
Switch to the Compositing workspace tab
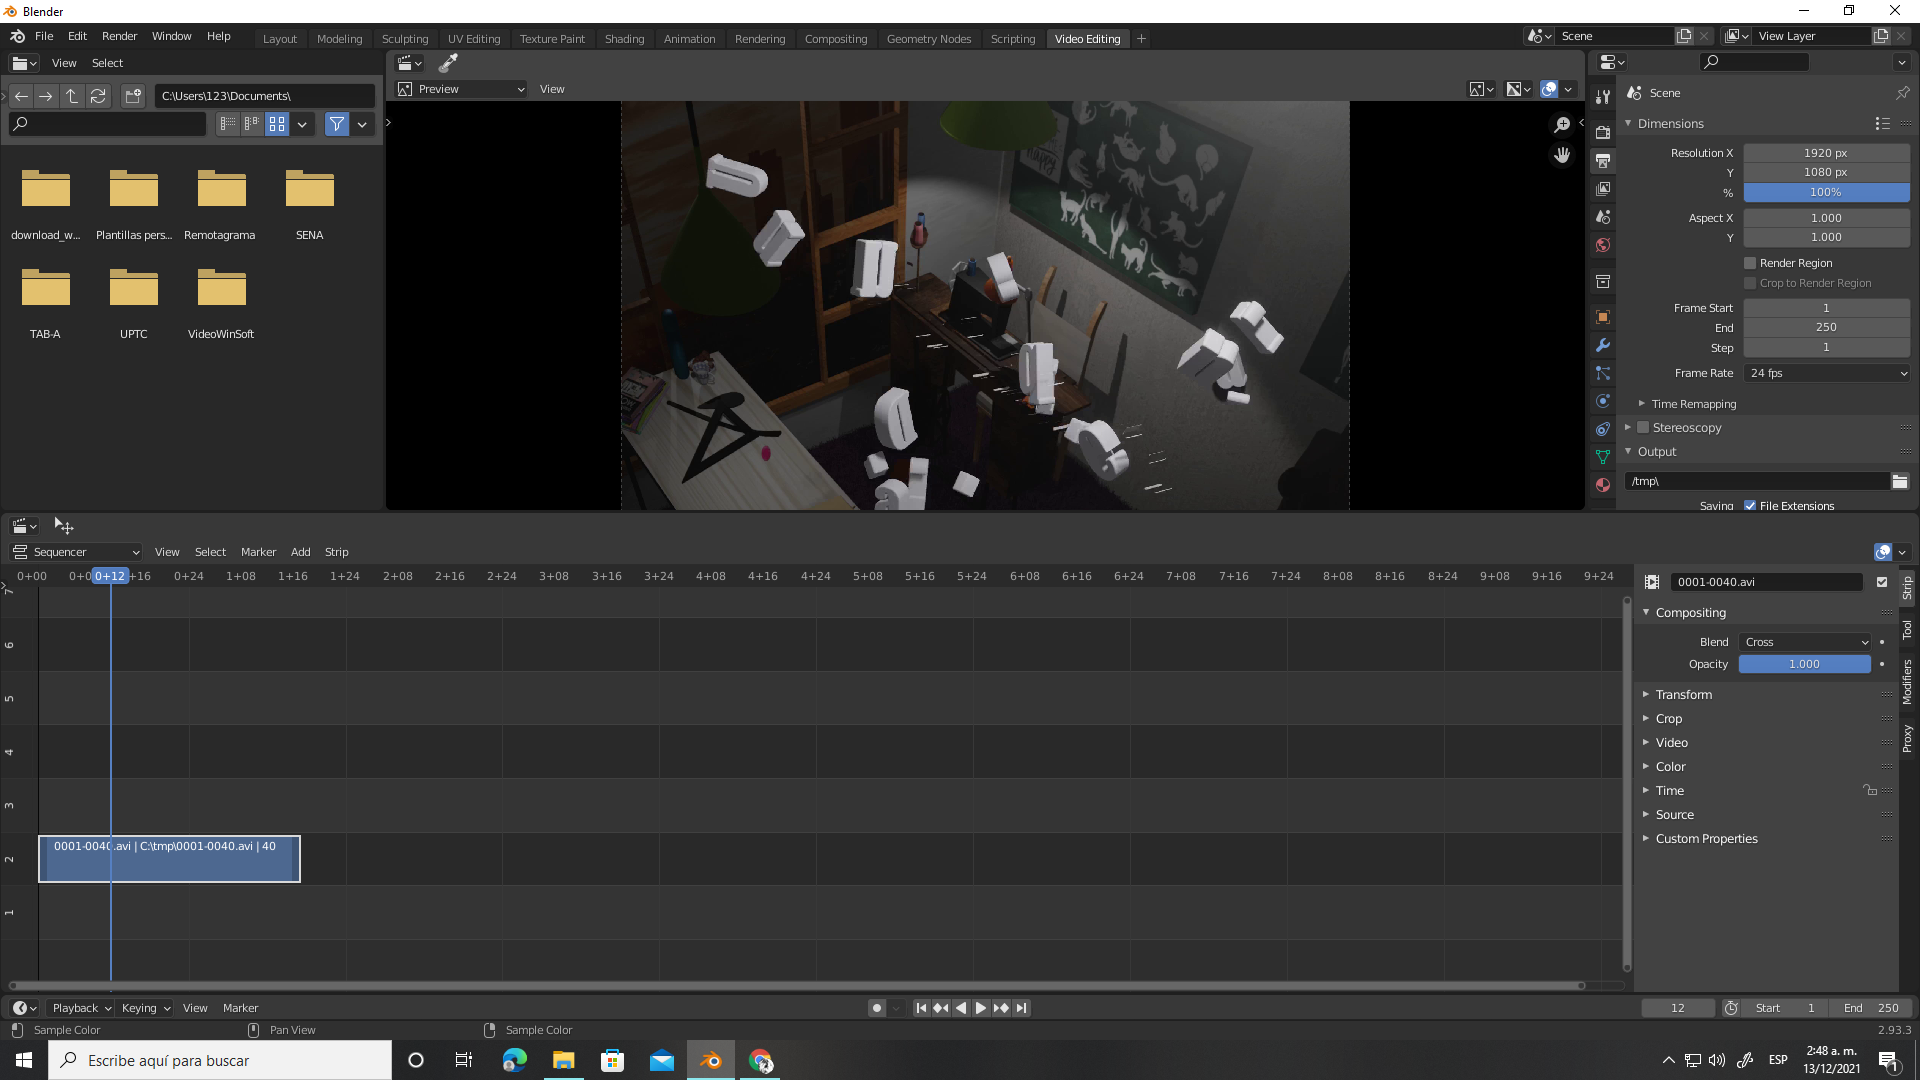[x=835, y=39]
